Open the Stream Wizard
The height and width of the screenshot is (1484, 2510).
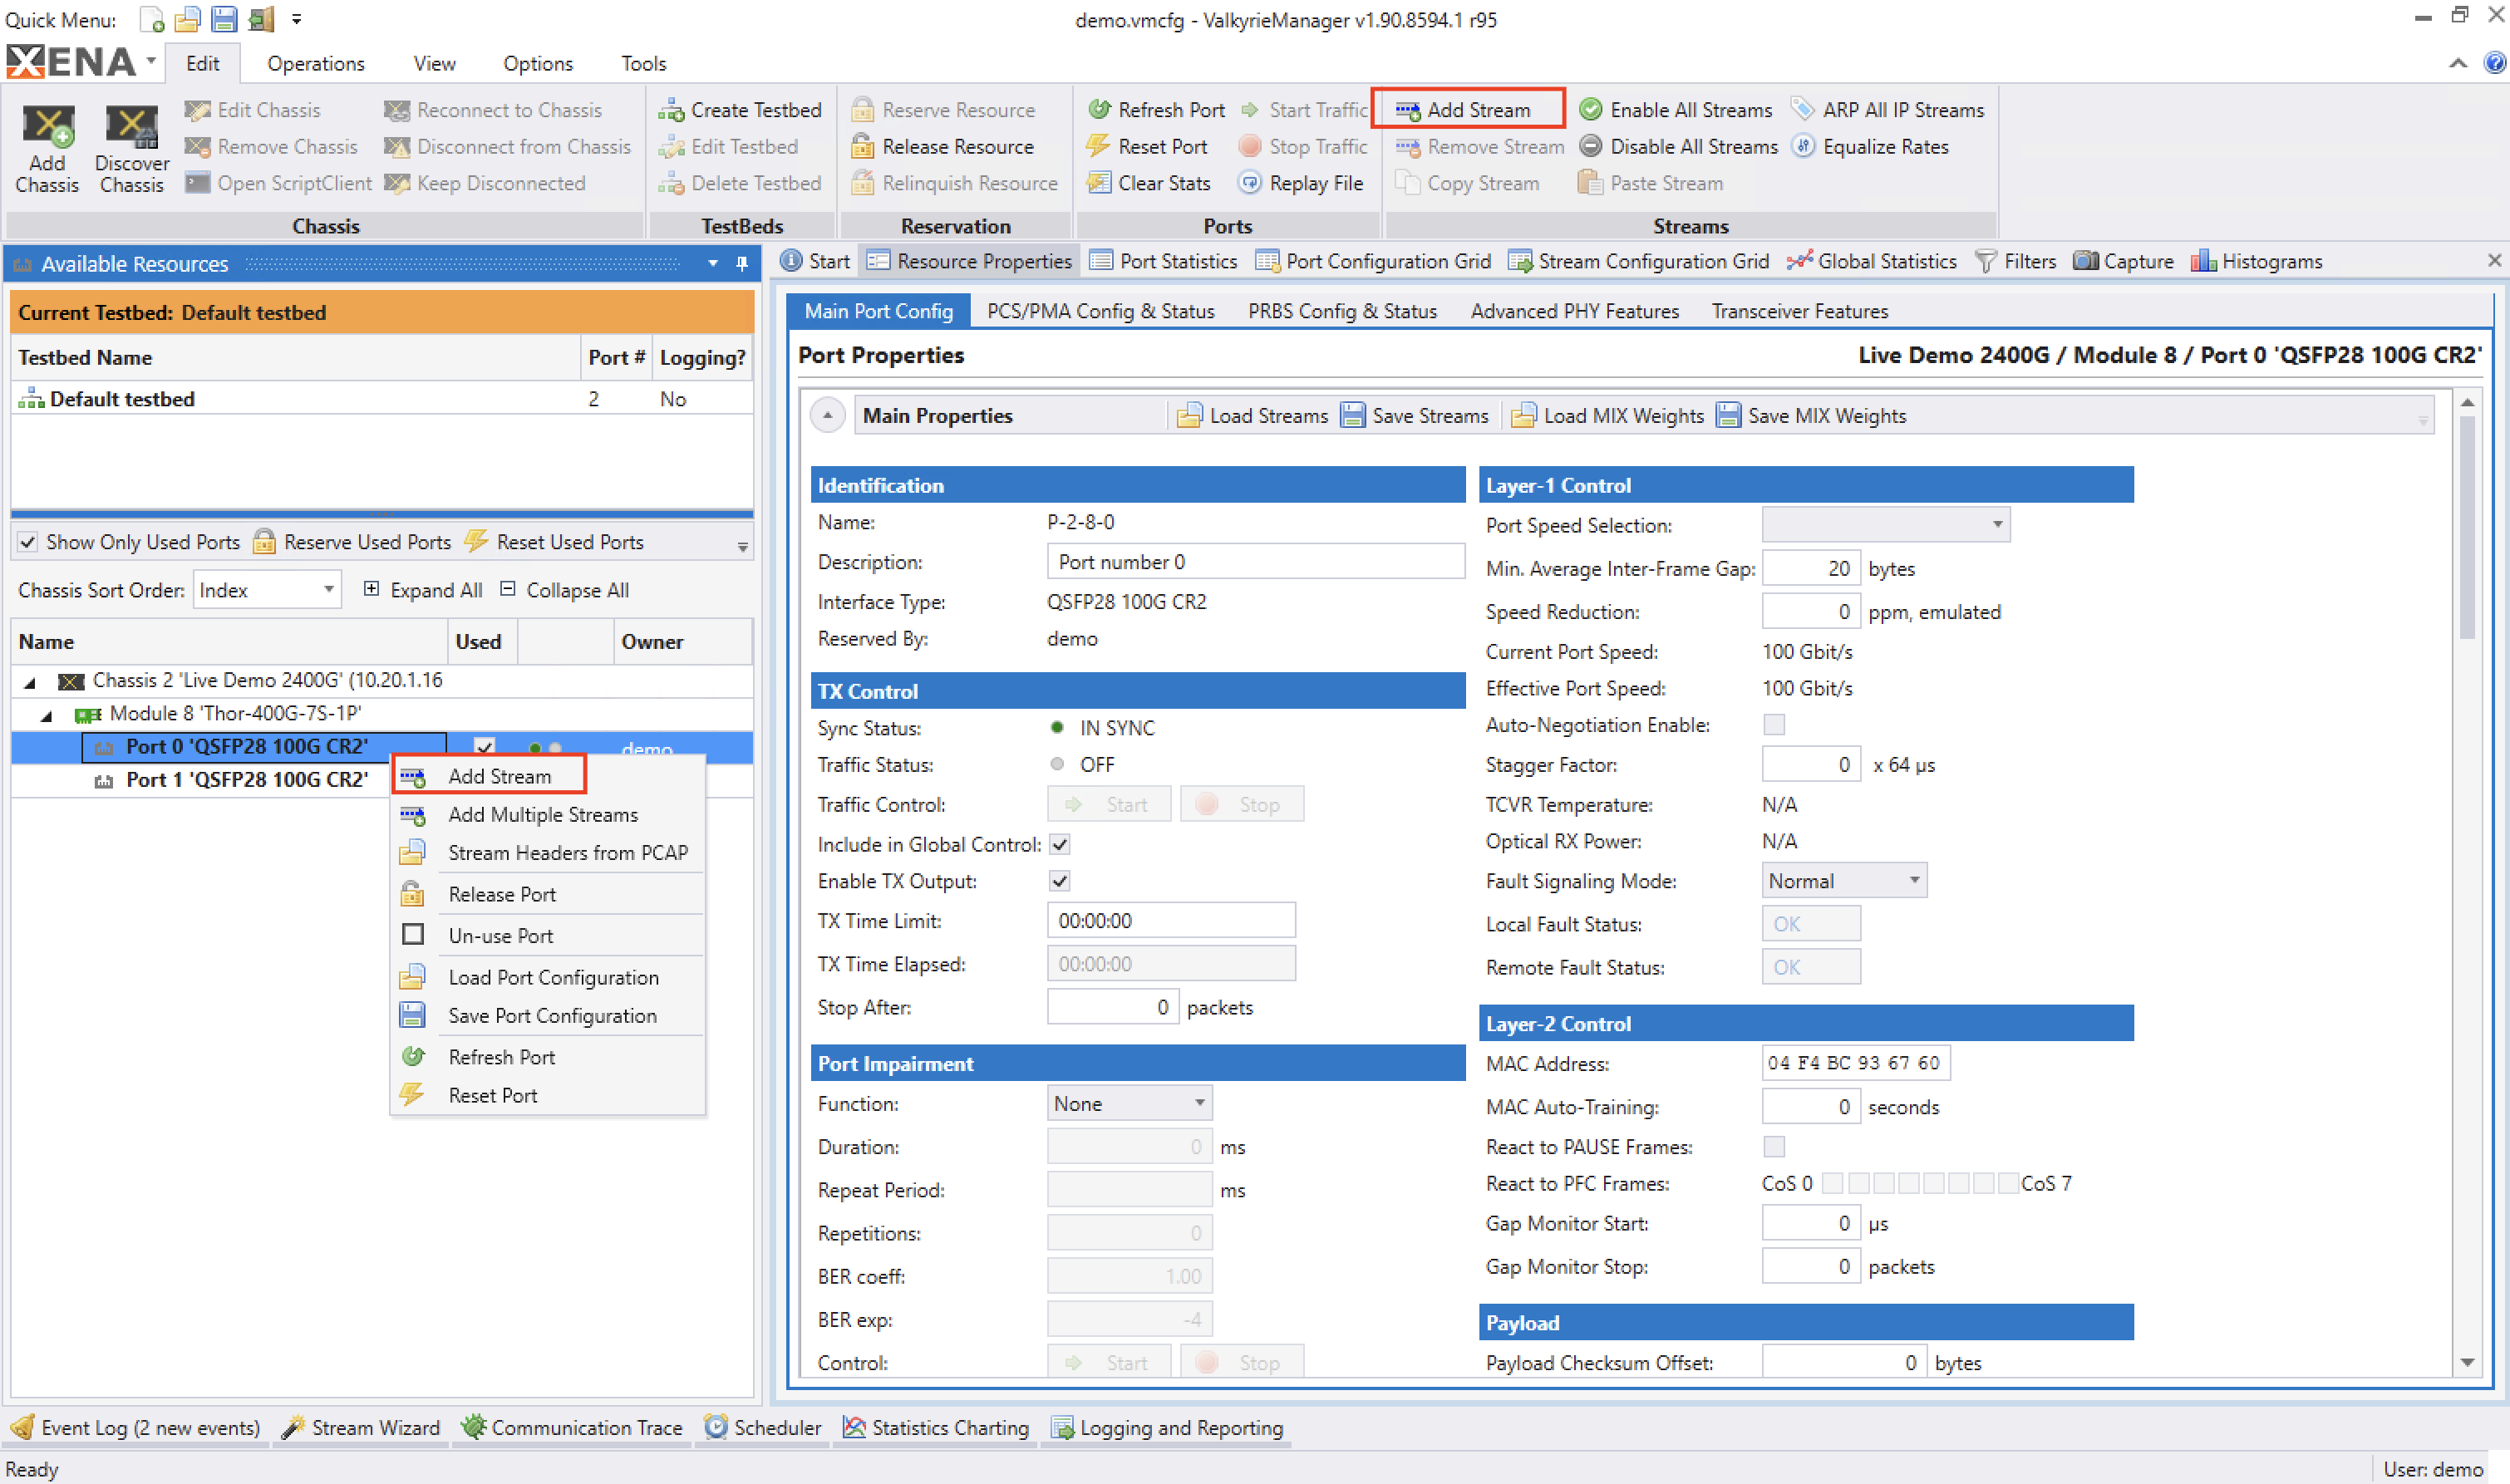point(361,1428)
